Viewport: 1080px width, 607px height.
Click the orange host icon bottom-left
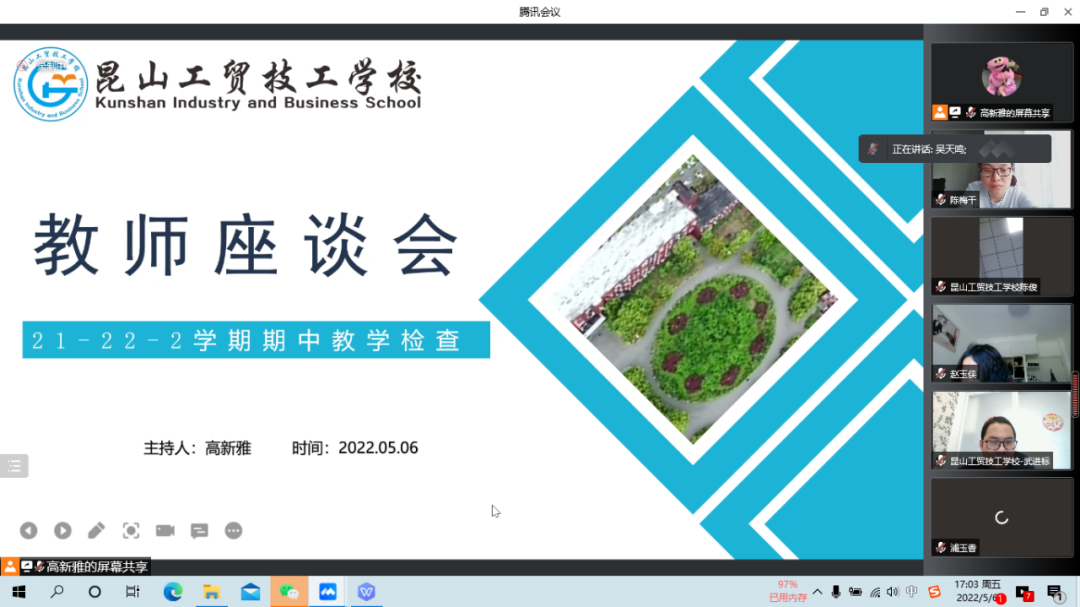[x=10, y=566]
